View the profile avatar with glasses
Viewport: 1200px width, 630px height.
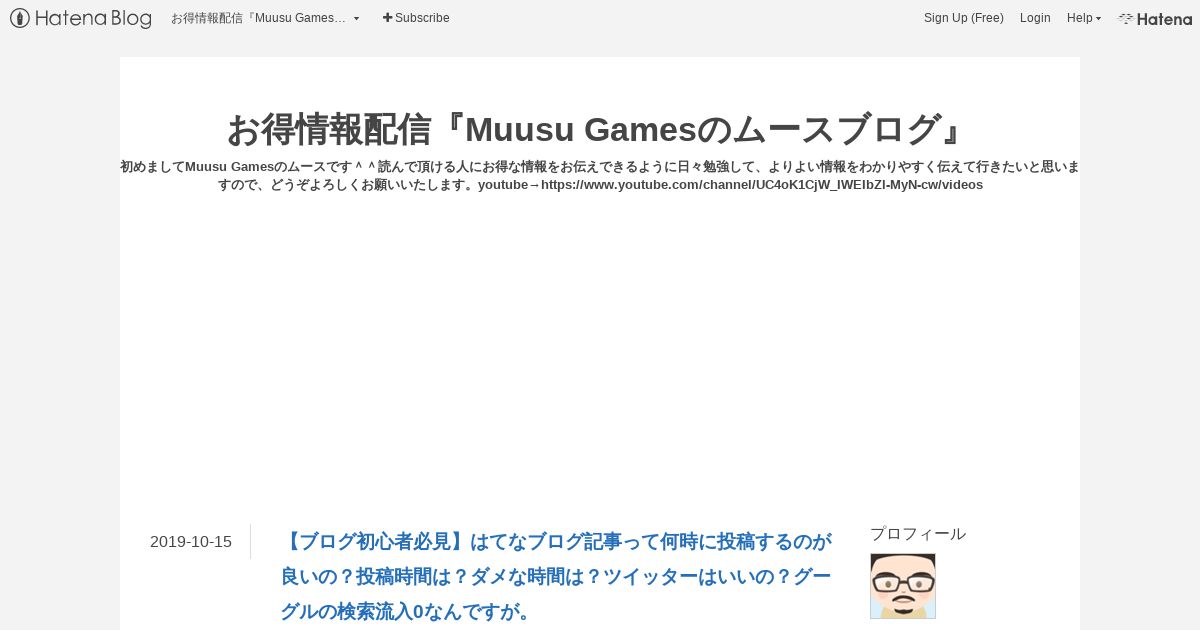(x=903, y=586)
